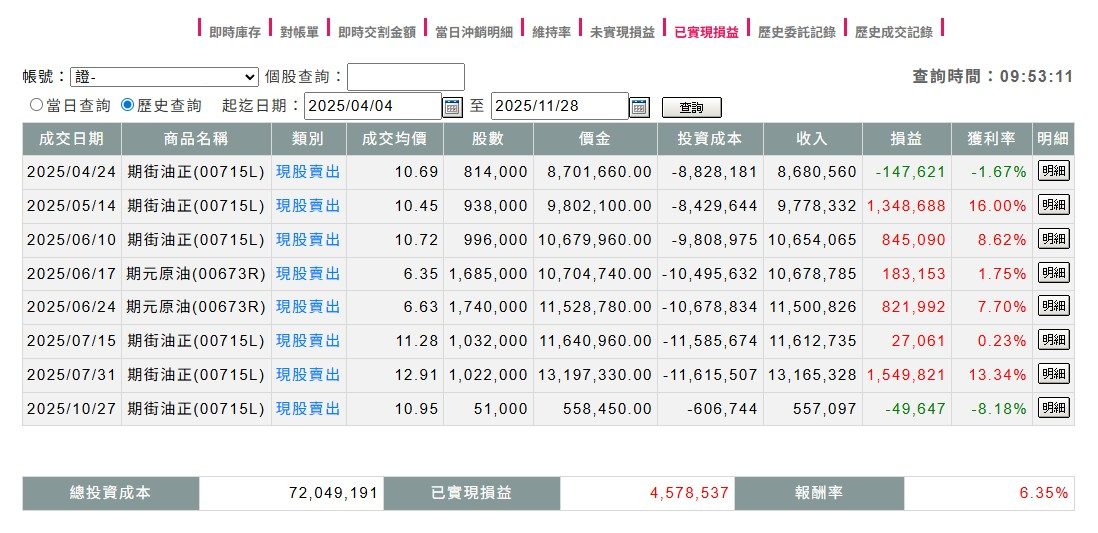Switch to the 維持率 tab
Viewport: 1098px width, 533px height.
click(x=551, y=32)
